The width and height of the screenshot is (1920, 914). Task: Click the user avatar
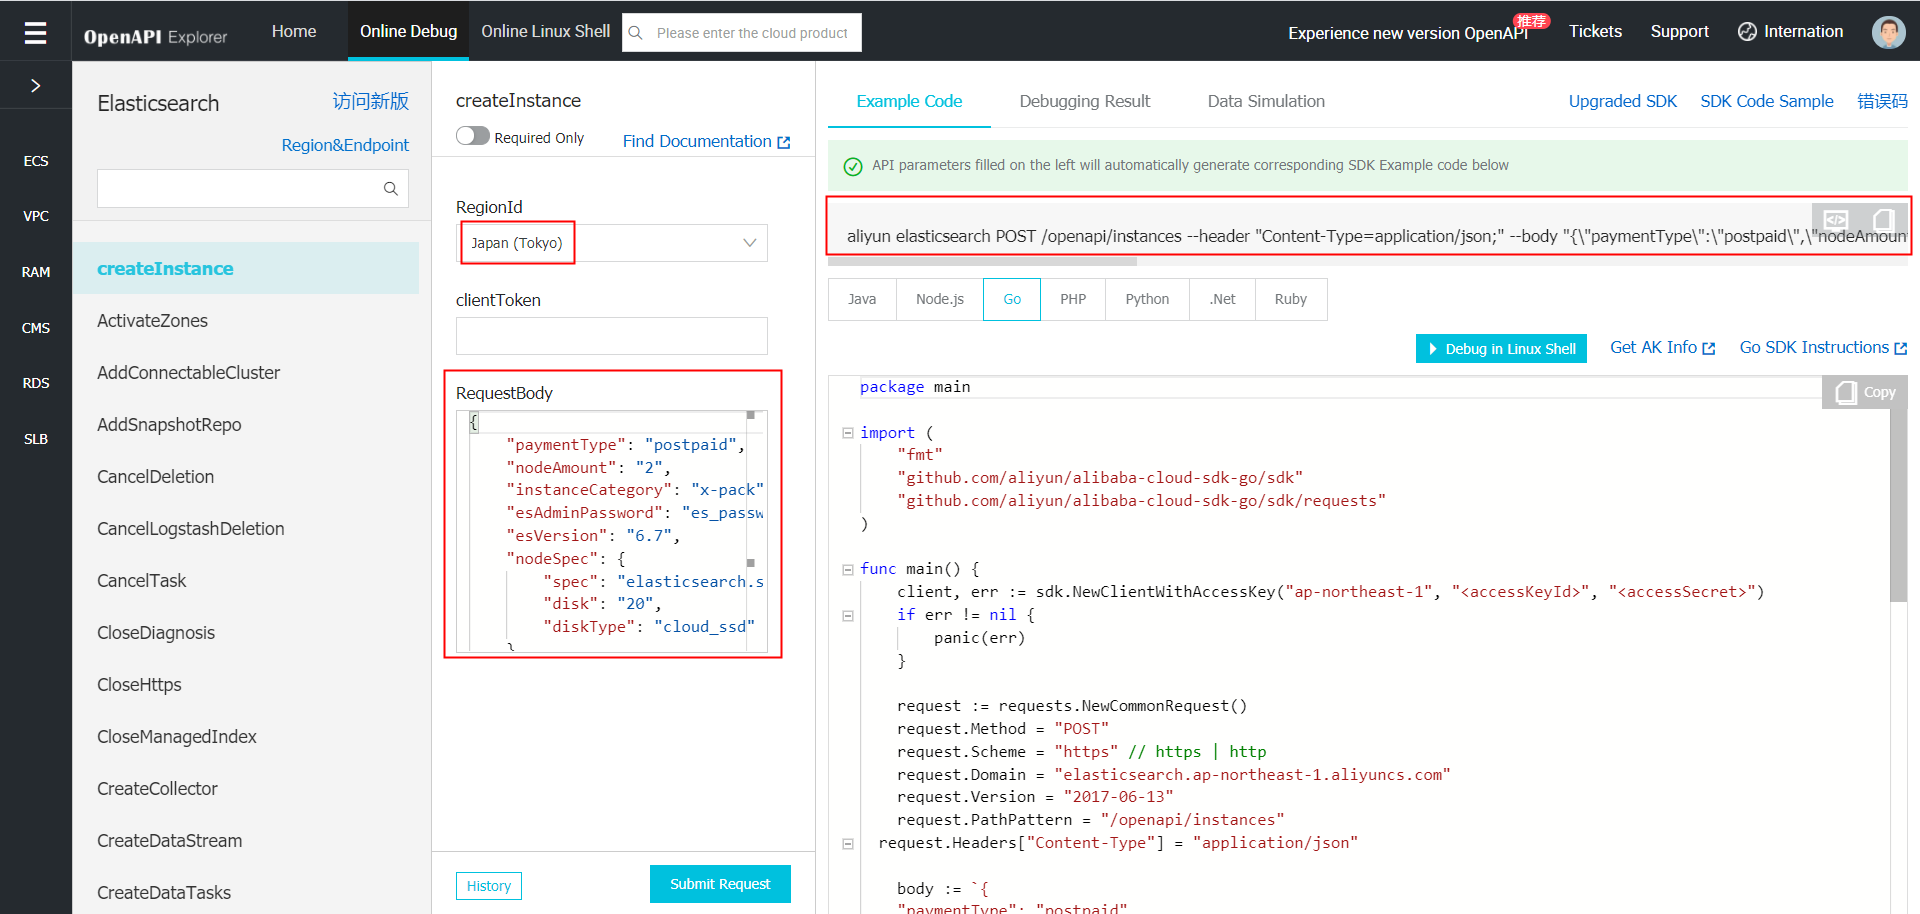tap(1888, 32)
